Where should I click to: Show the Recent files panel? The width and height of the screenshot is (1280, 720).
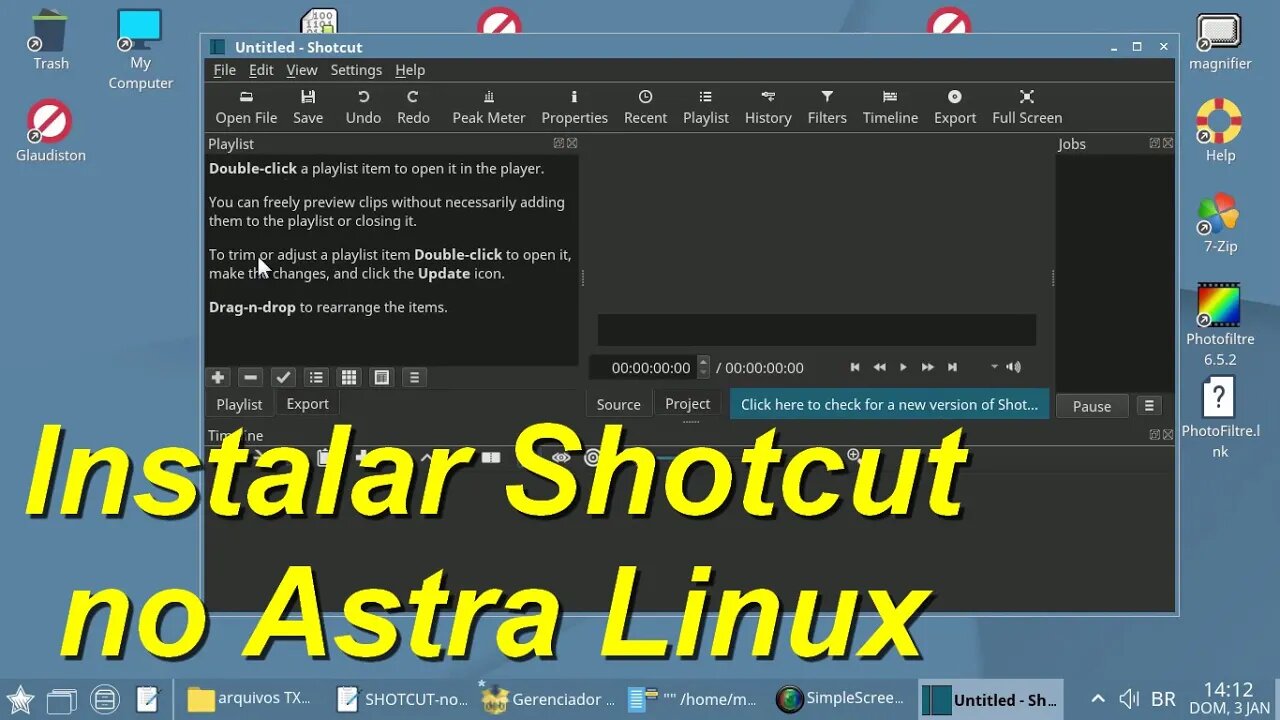645,107
